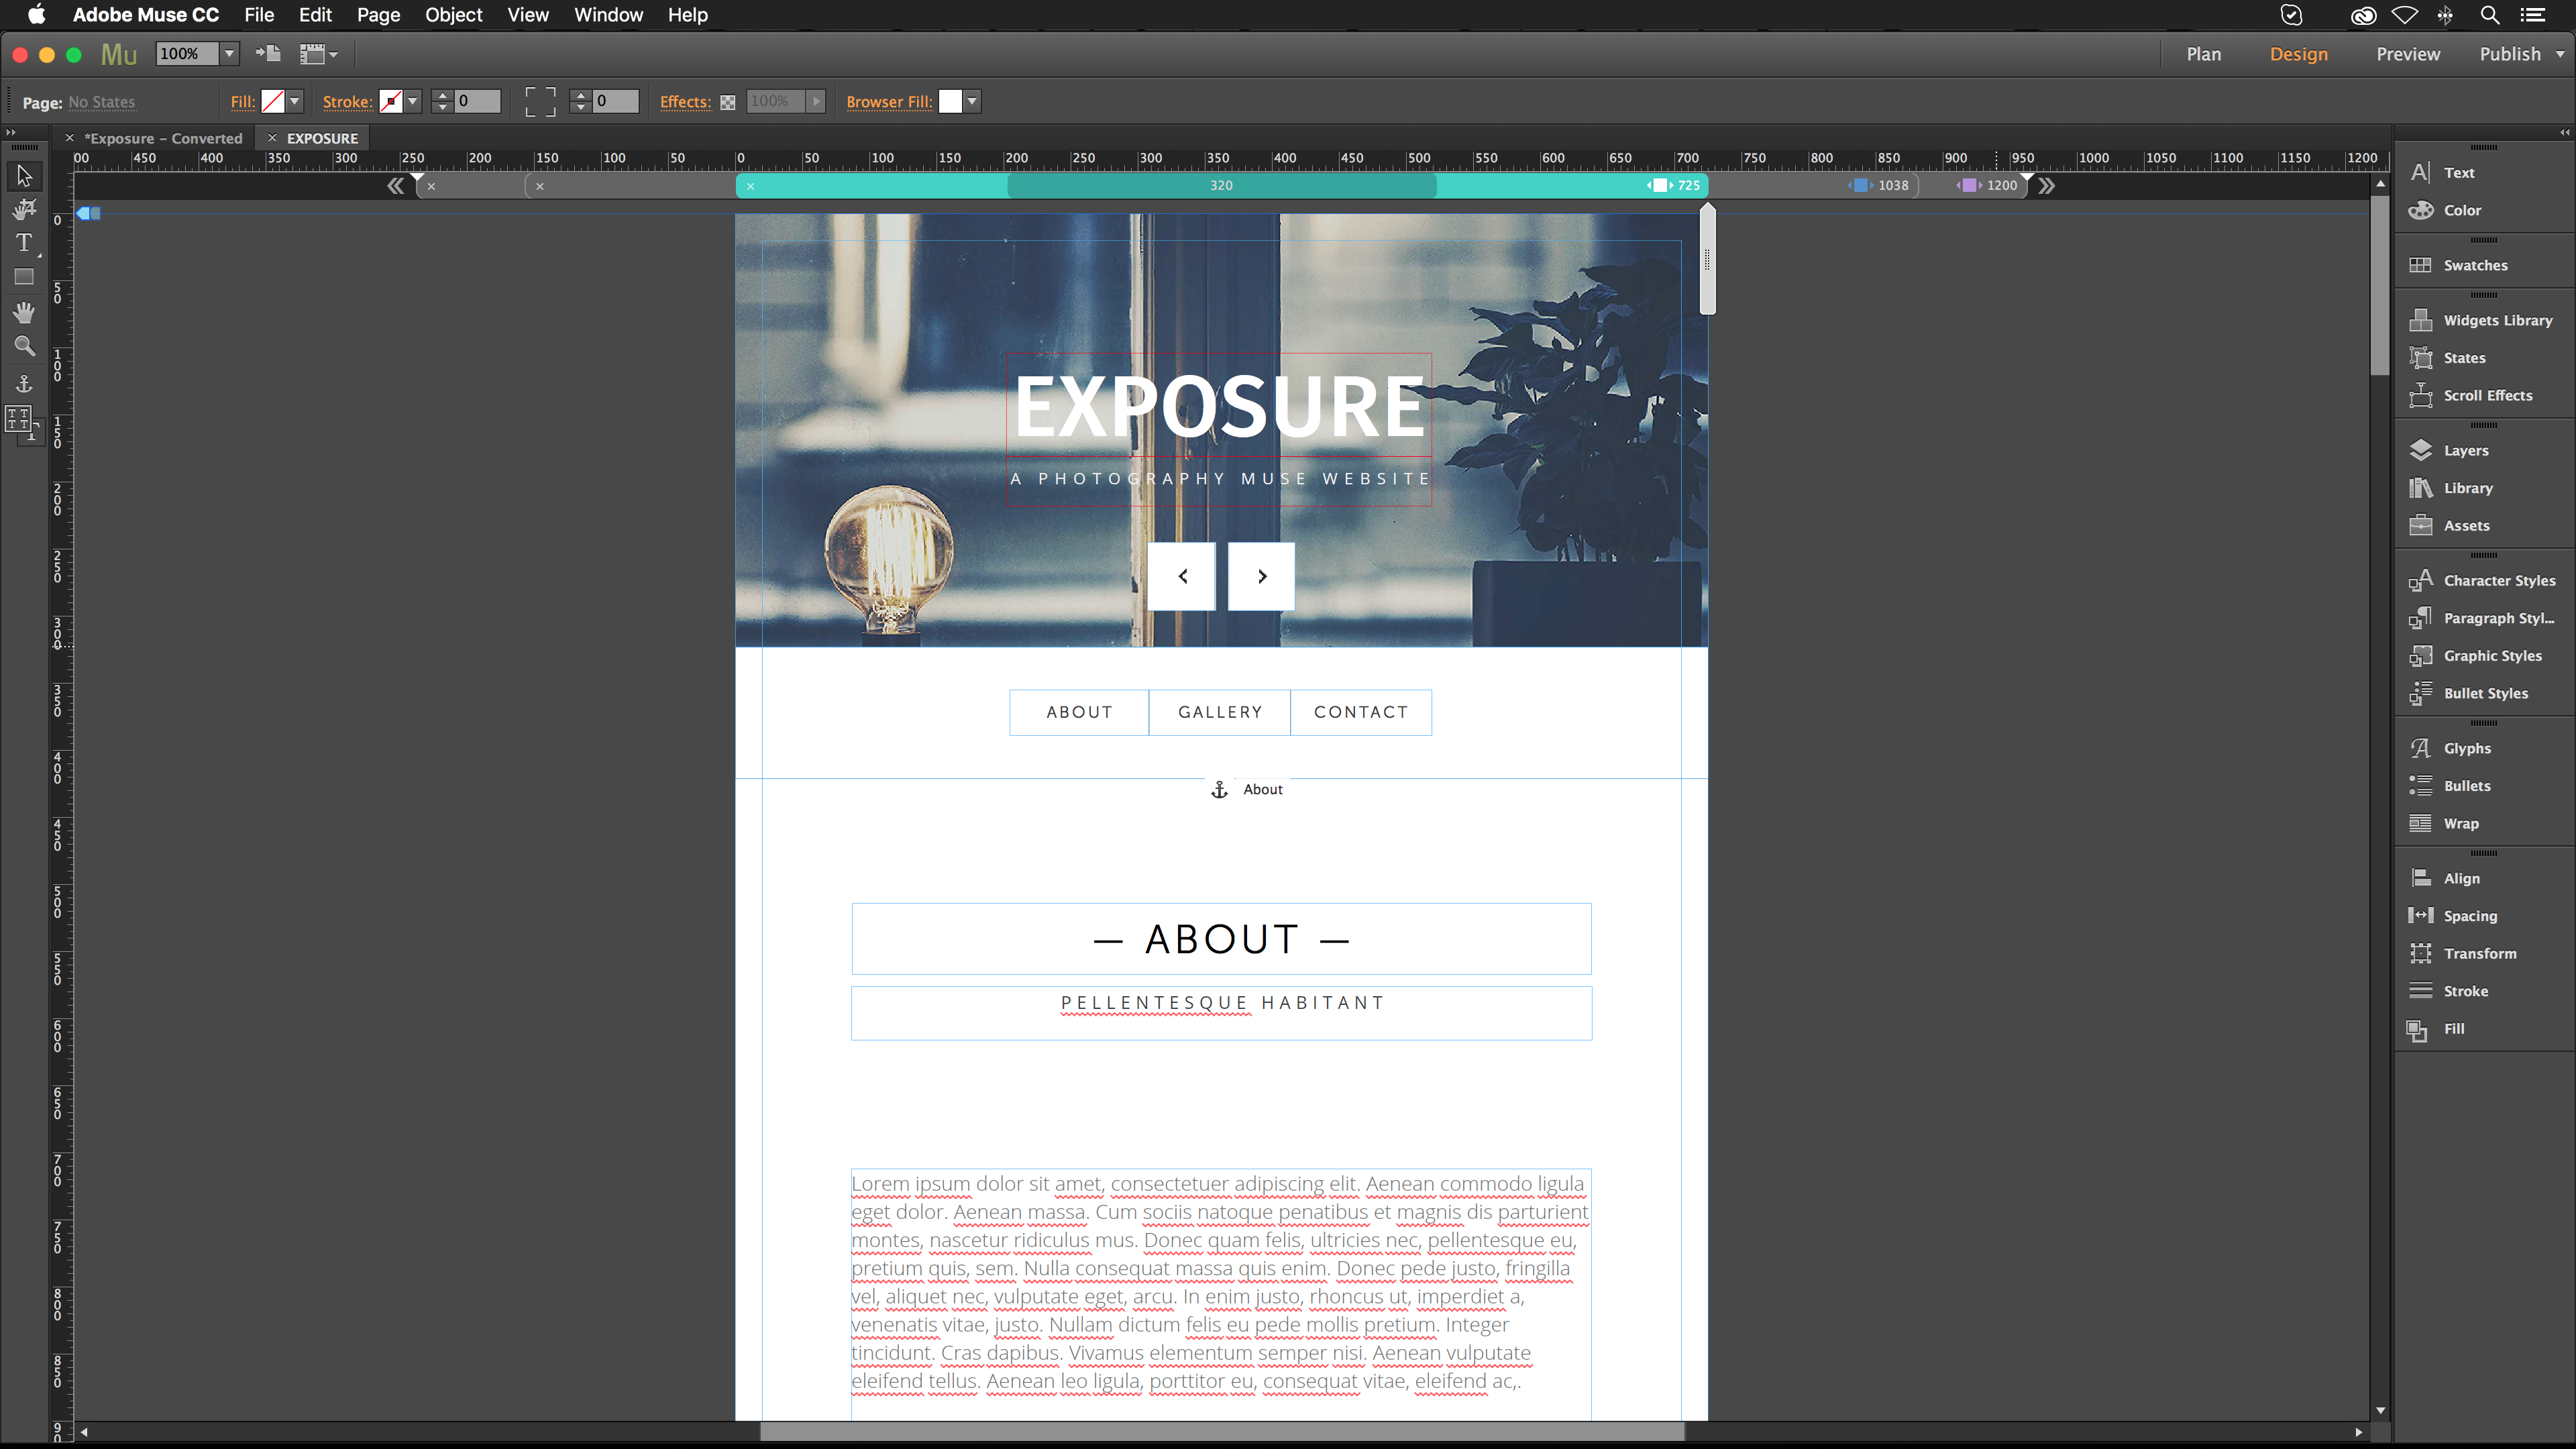
Task: Switch to the Exposure - Converted tab
Action: point(163,138)
